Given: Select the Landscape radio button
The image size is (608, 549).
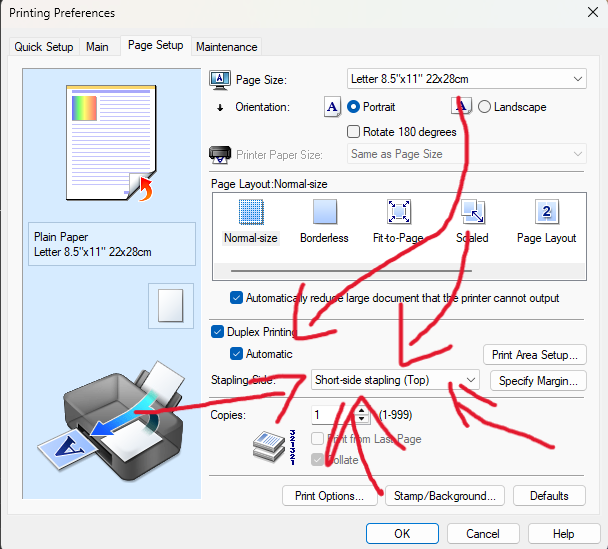Looking at the screenshot, I should click(485, 107).
